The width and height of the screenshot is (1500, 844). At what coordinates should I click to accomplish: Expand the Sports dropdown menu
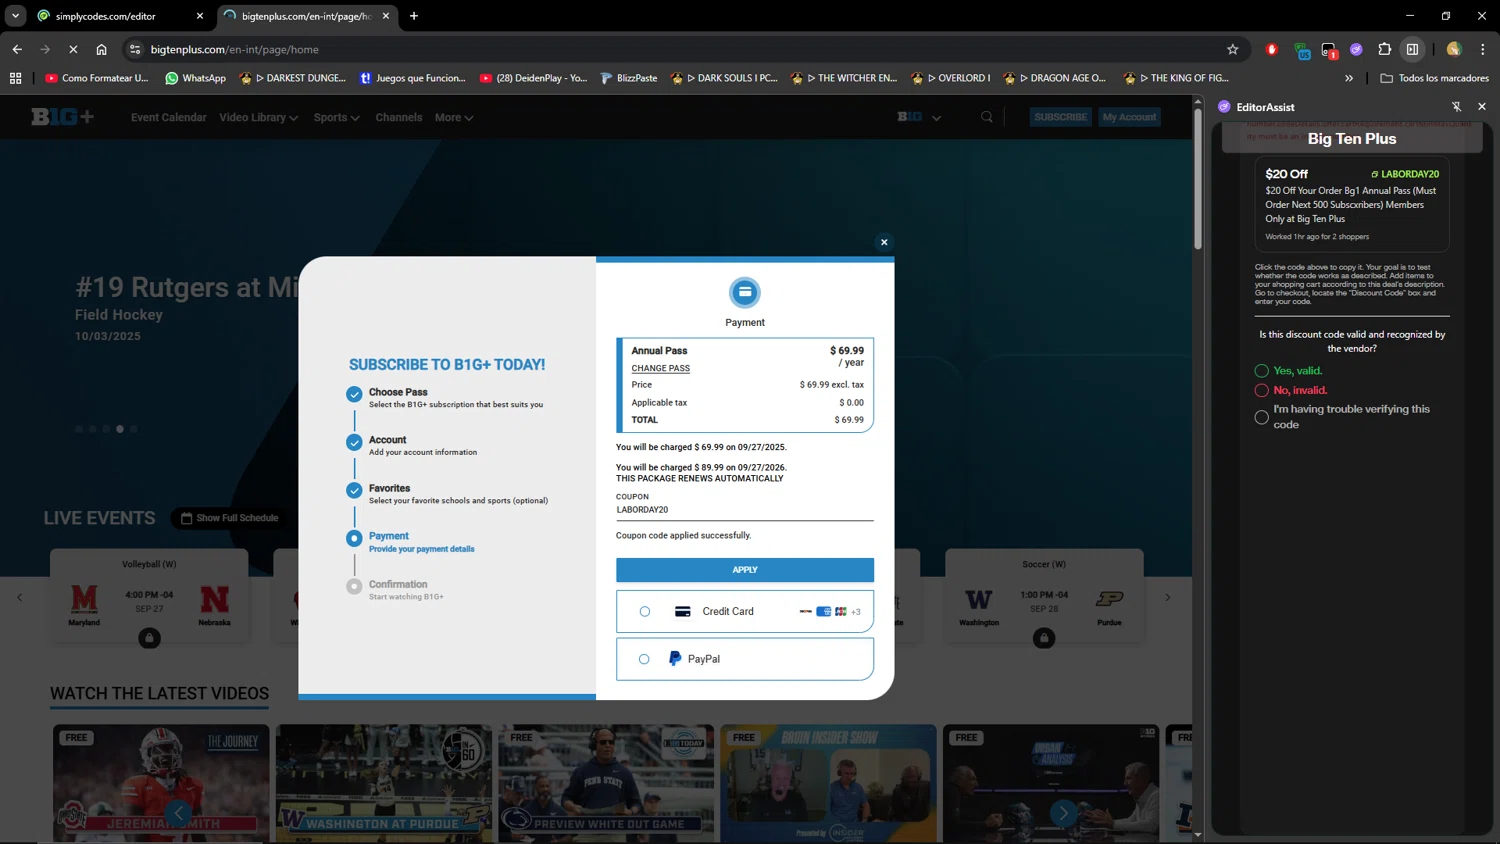(x=336, y=117)
